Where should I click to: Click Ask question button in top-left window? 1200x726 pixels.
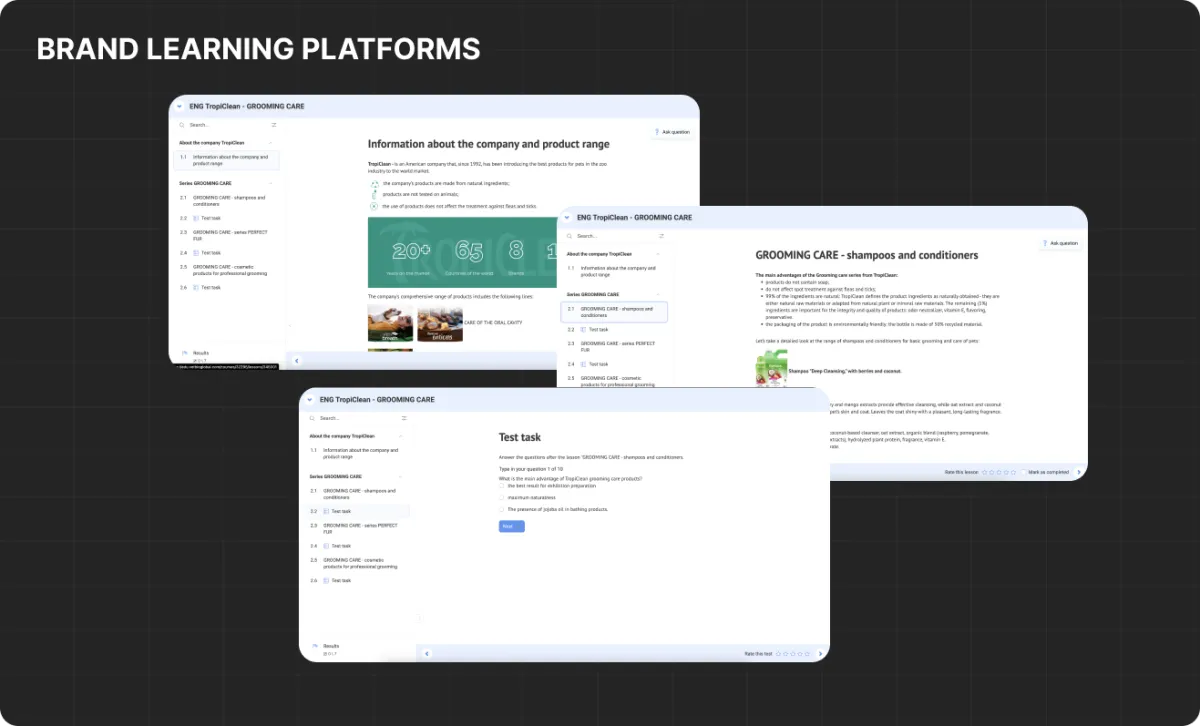click(672, 132)
